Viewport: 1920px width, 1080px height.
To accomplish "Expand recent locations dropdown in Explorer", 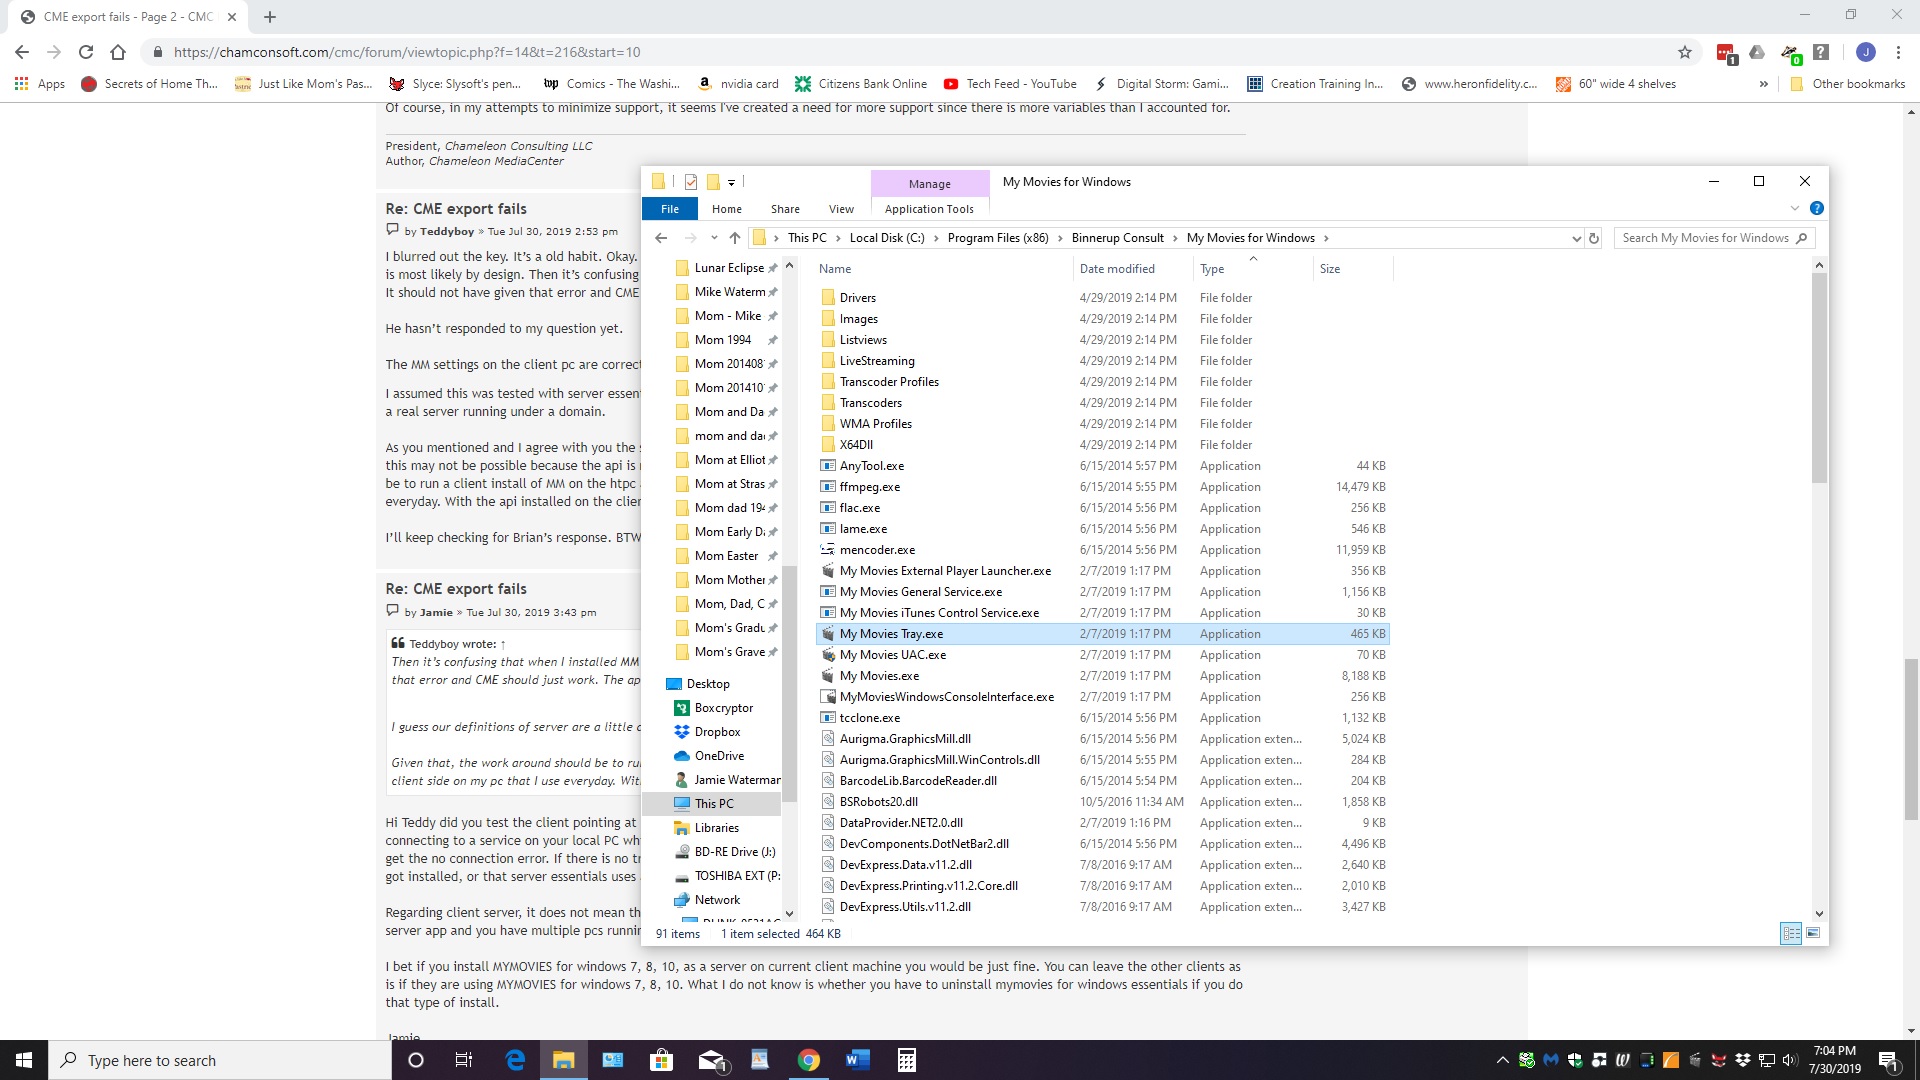I will pos(714,238).
